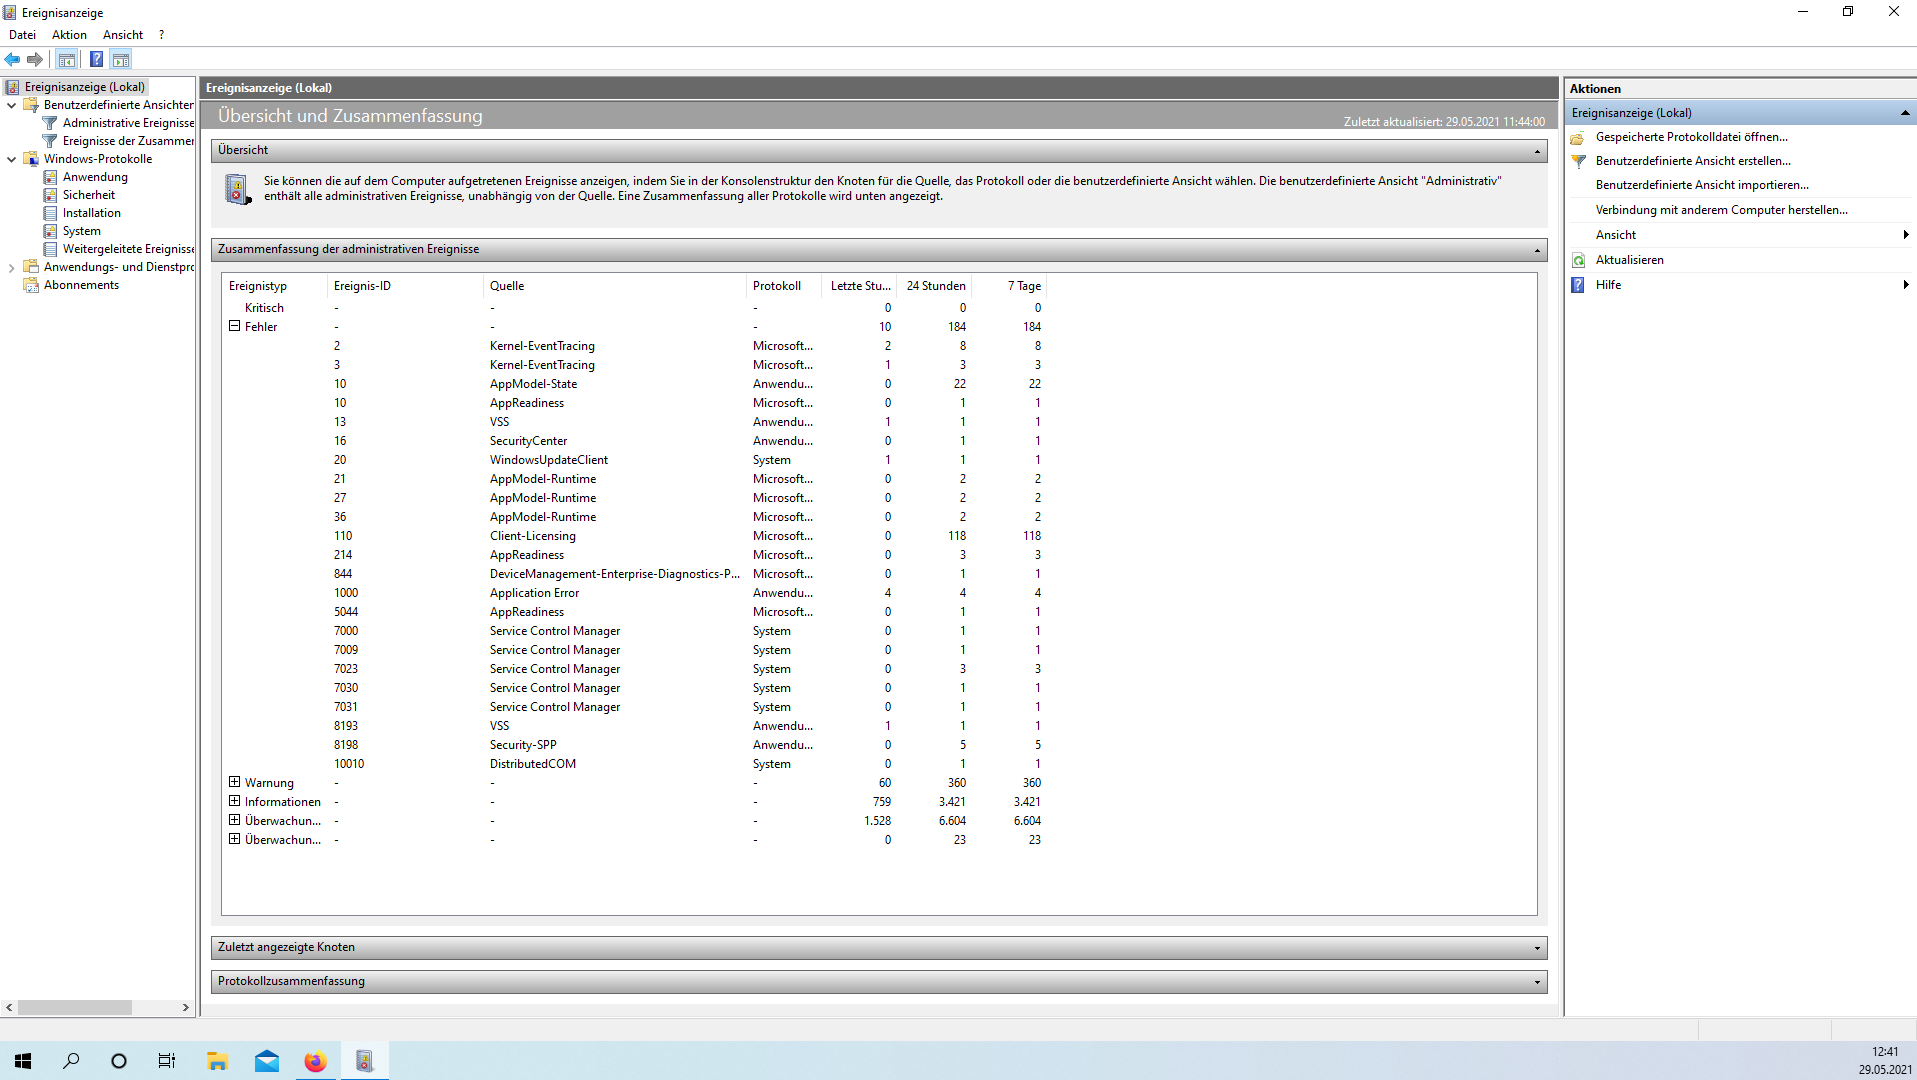Click Verbindung mit anderem Computer herstellen

click(1721, 210)
